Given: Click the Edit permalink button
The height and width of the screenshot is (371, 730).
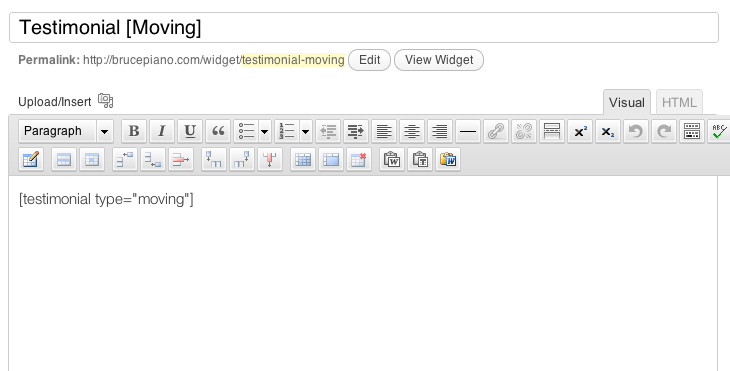Looking at the screenshot, I should (x=369, y=60).
